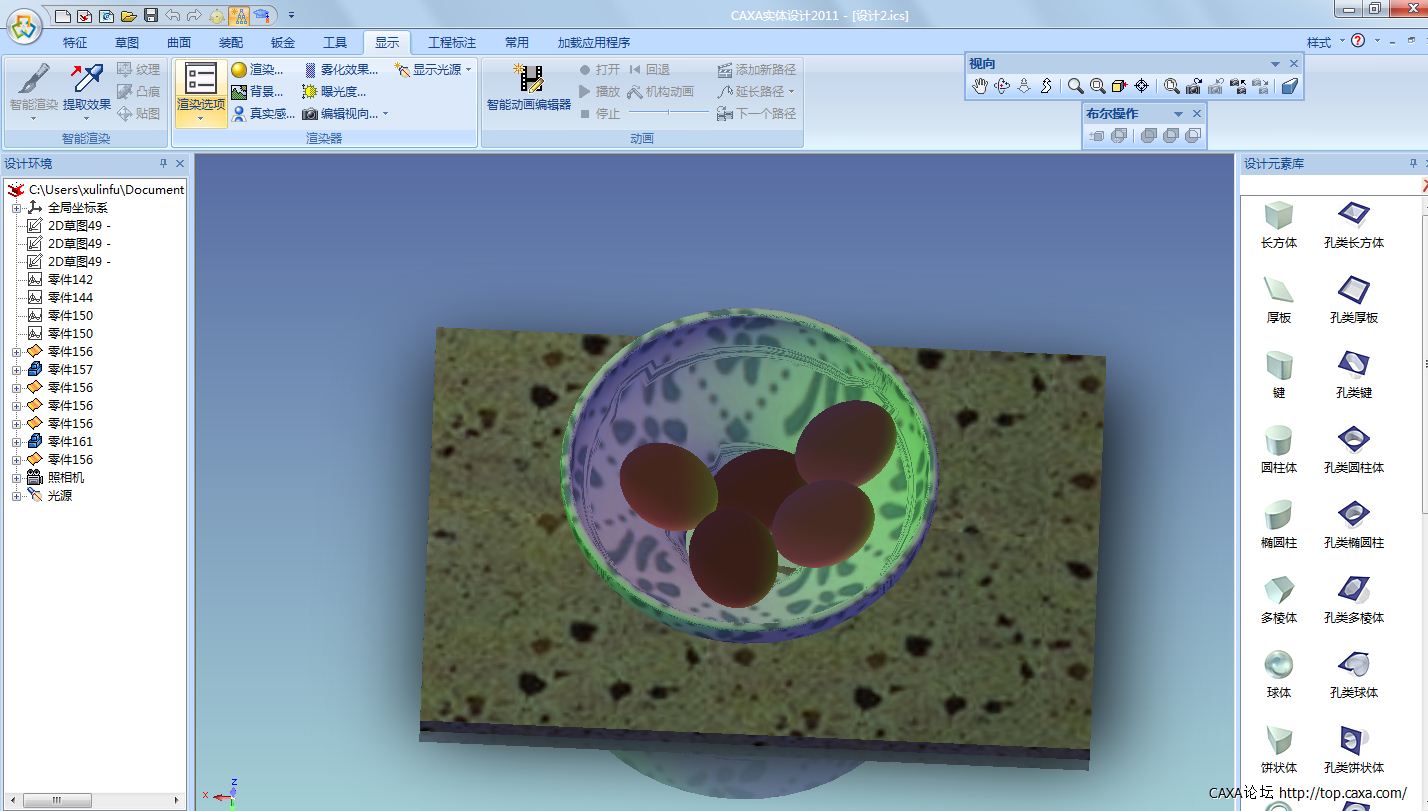Select the pan hand tool in 视向 toolbar
1428x811 pixels.
tap(980, 86)
